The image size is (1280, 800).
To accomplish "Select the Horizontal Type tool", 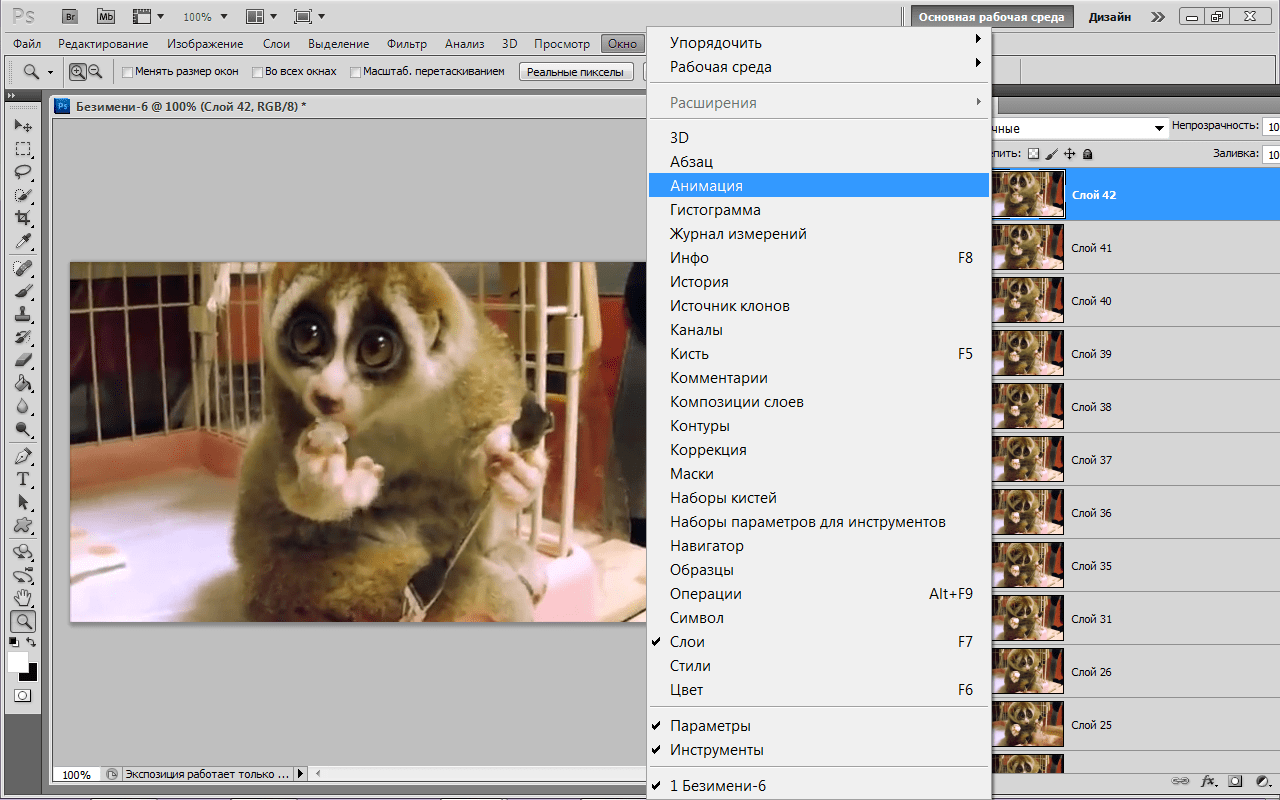I will click(22, 479).
